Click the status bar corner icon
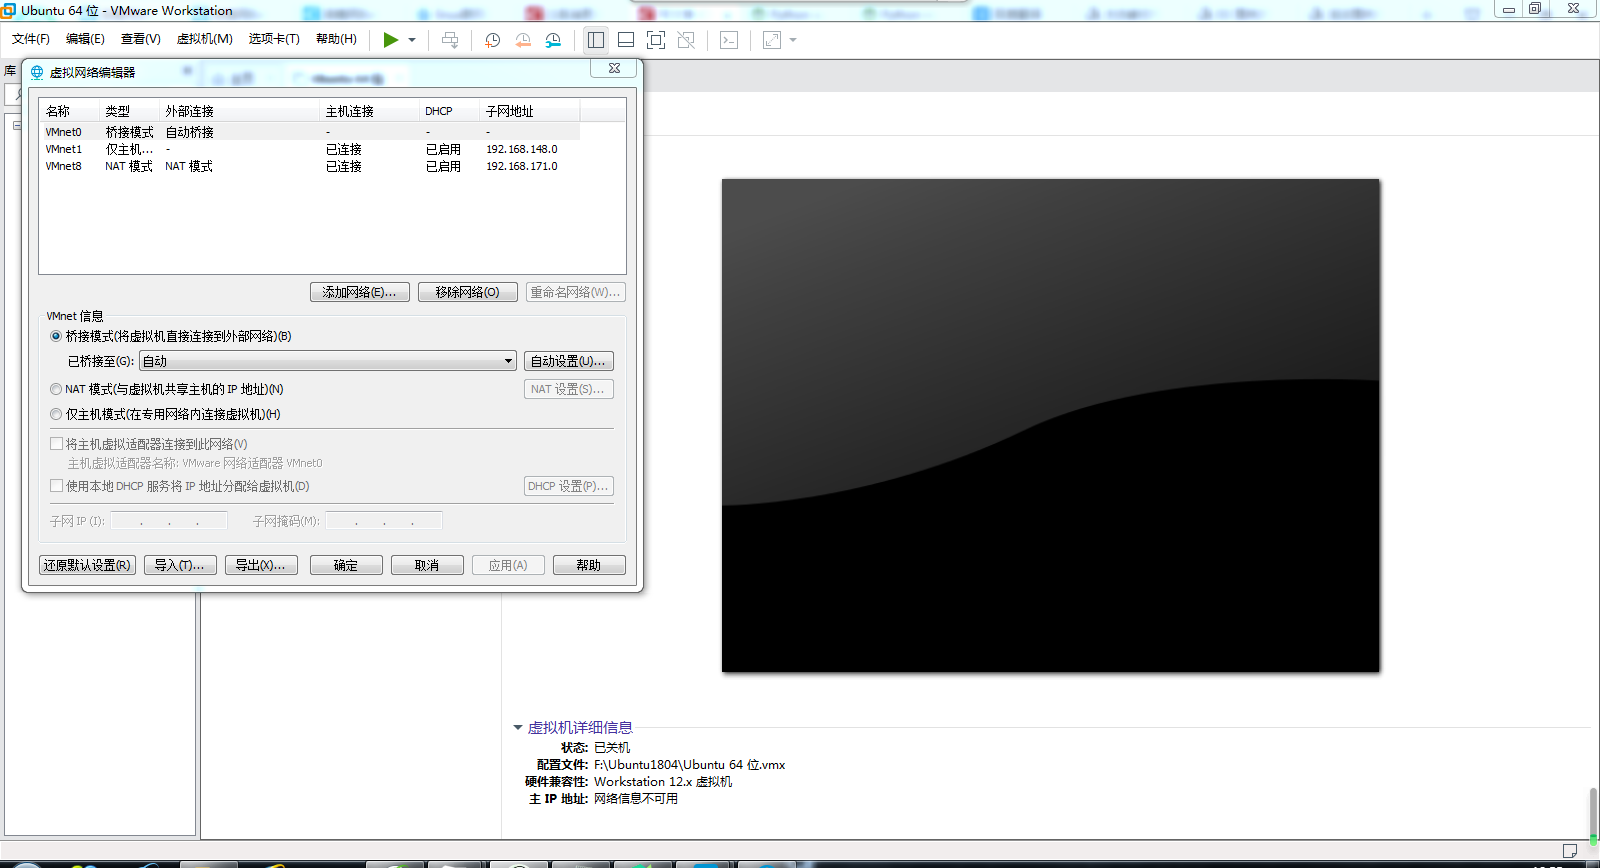Screen dimensions: 1600x868 pyautogui.click(x=1570, y=851)
